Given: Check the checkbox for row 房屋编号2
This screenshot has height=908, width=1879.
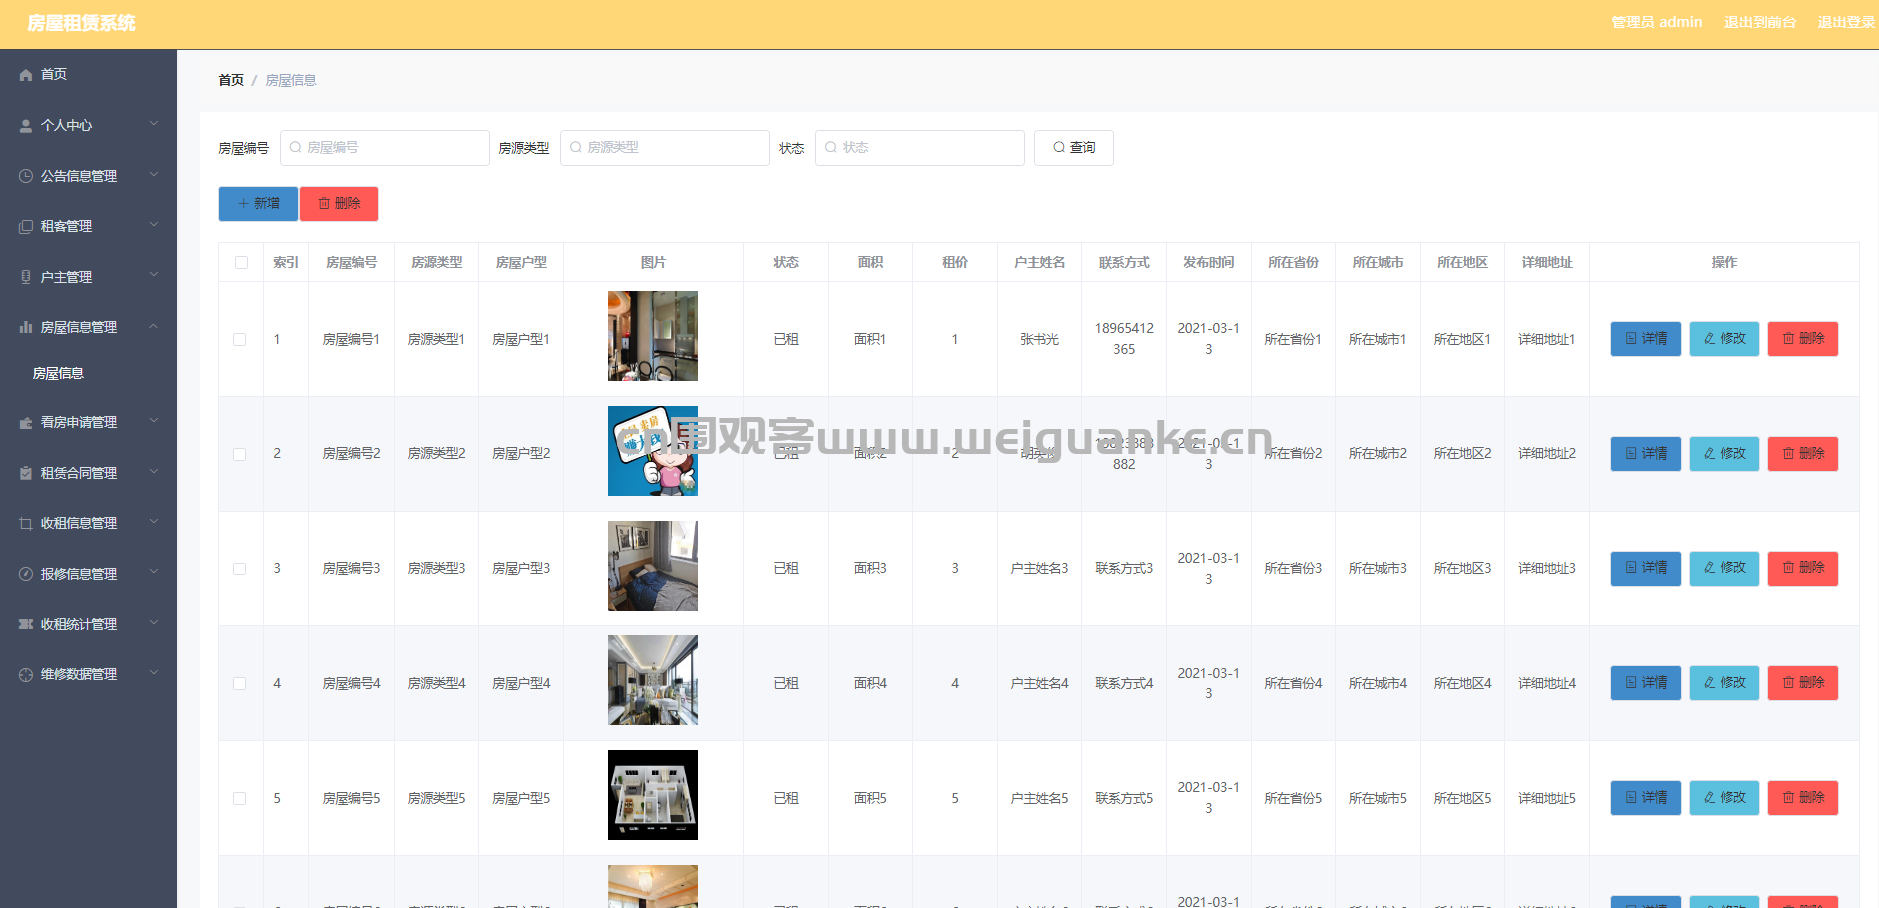Looking at the screenshot, I should pyautogui.click(x=240, y=454).
